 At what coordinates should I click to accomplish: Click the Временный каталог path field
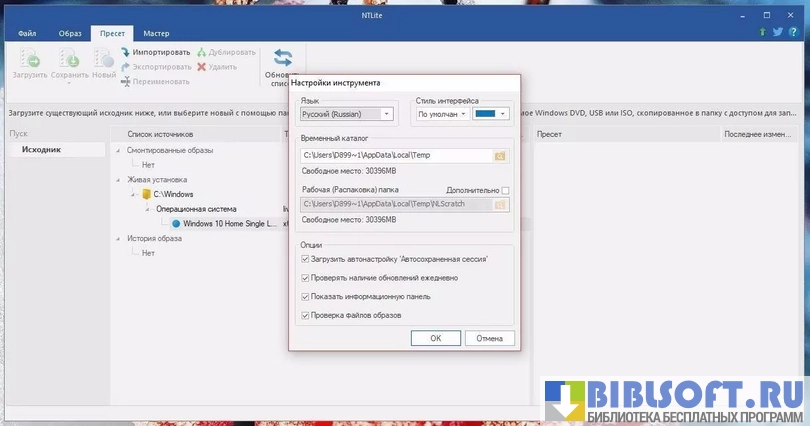pyautogui.click(x=396, y=155)
